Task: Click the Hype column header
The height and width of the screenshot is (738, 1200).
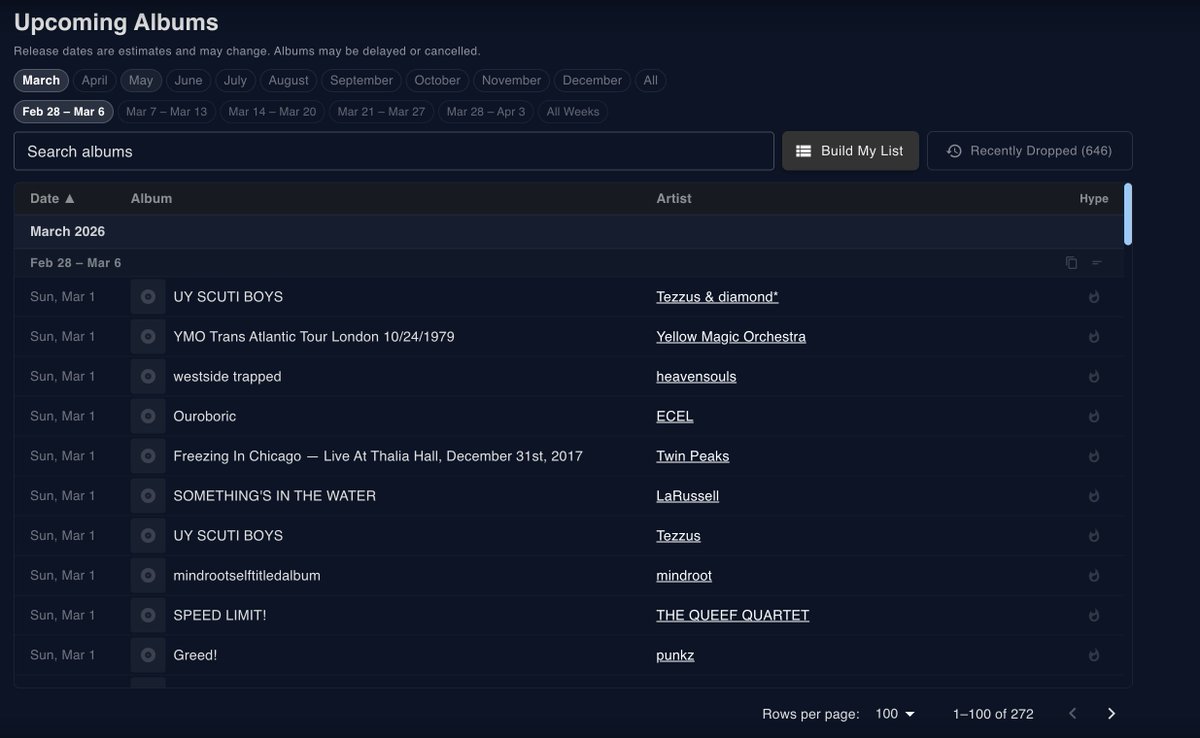Action: click(x=1094, y=198)
